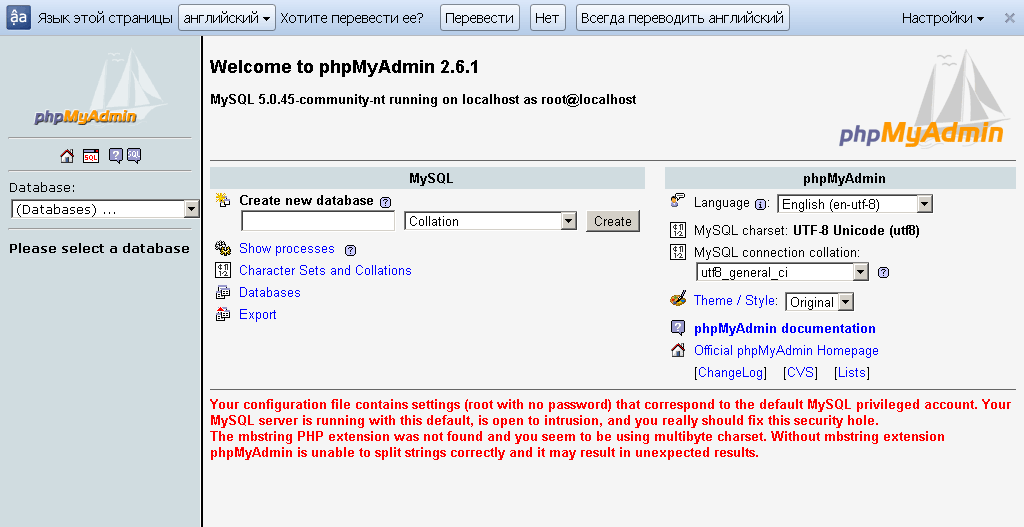
Task: Click the Create new database star icon
Action: [x=223, y=200]
